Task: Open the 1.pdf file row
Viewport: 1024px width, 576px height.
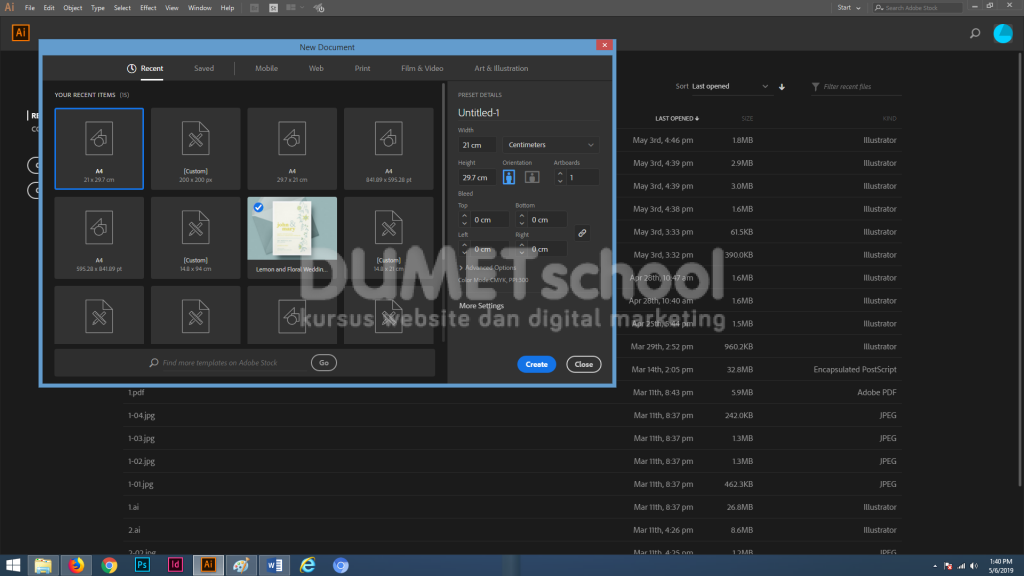Action: coord(513,392)
